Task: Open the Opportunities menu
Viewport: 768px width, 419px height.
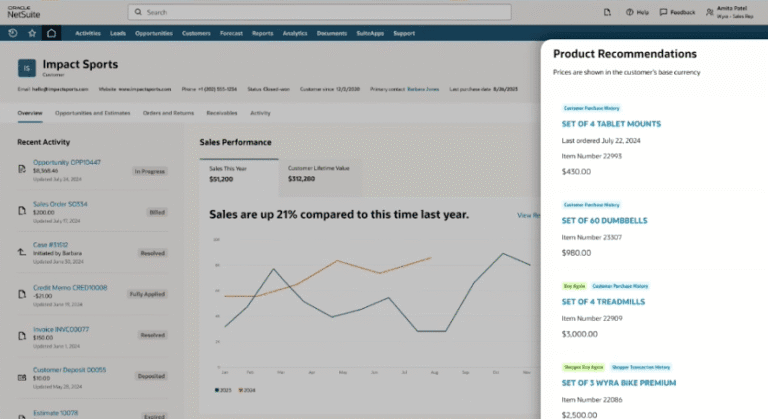Action: [154, 33]
